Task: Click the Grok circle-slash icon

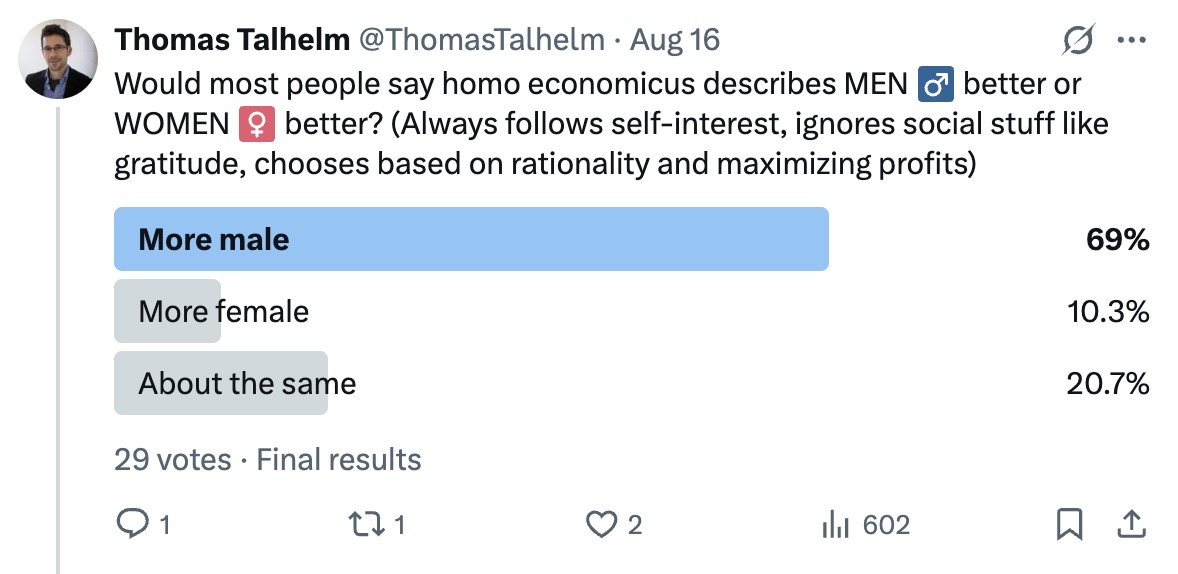Action: pos(1078,41)
